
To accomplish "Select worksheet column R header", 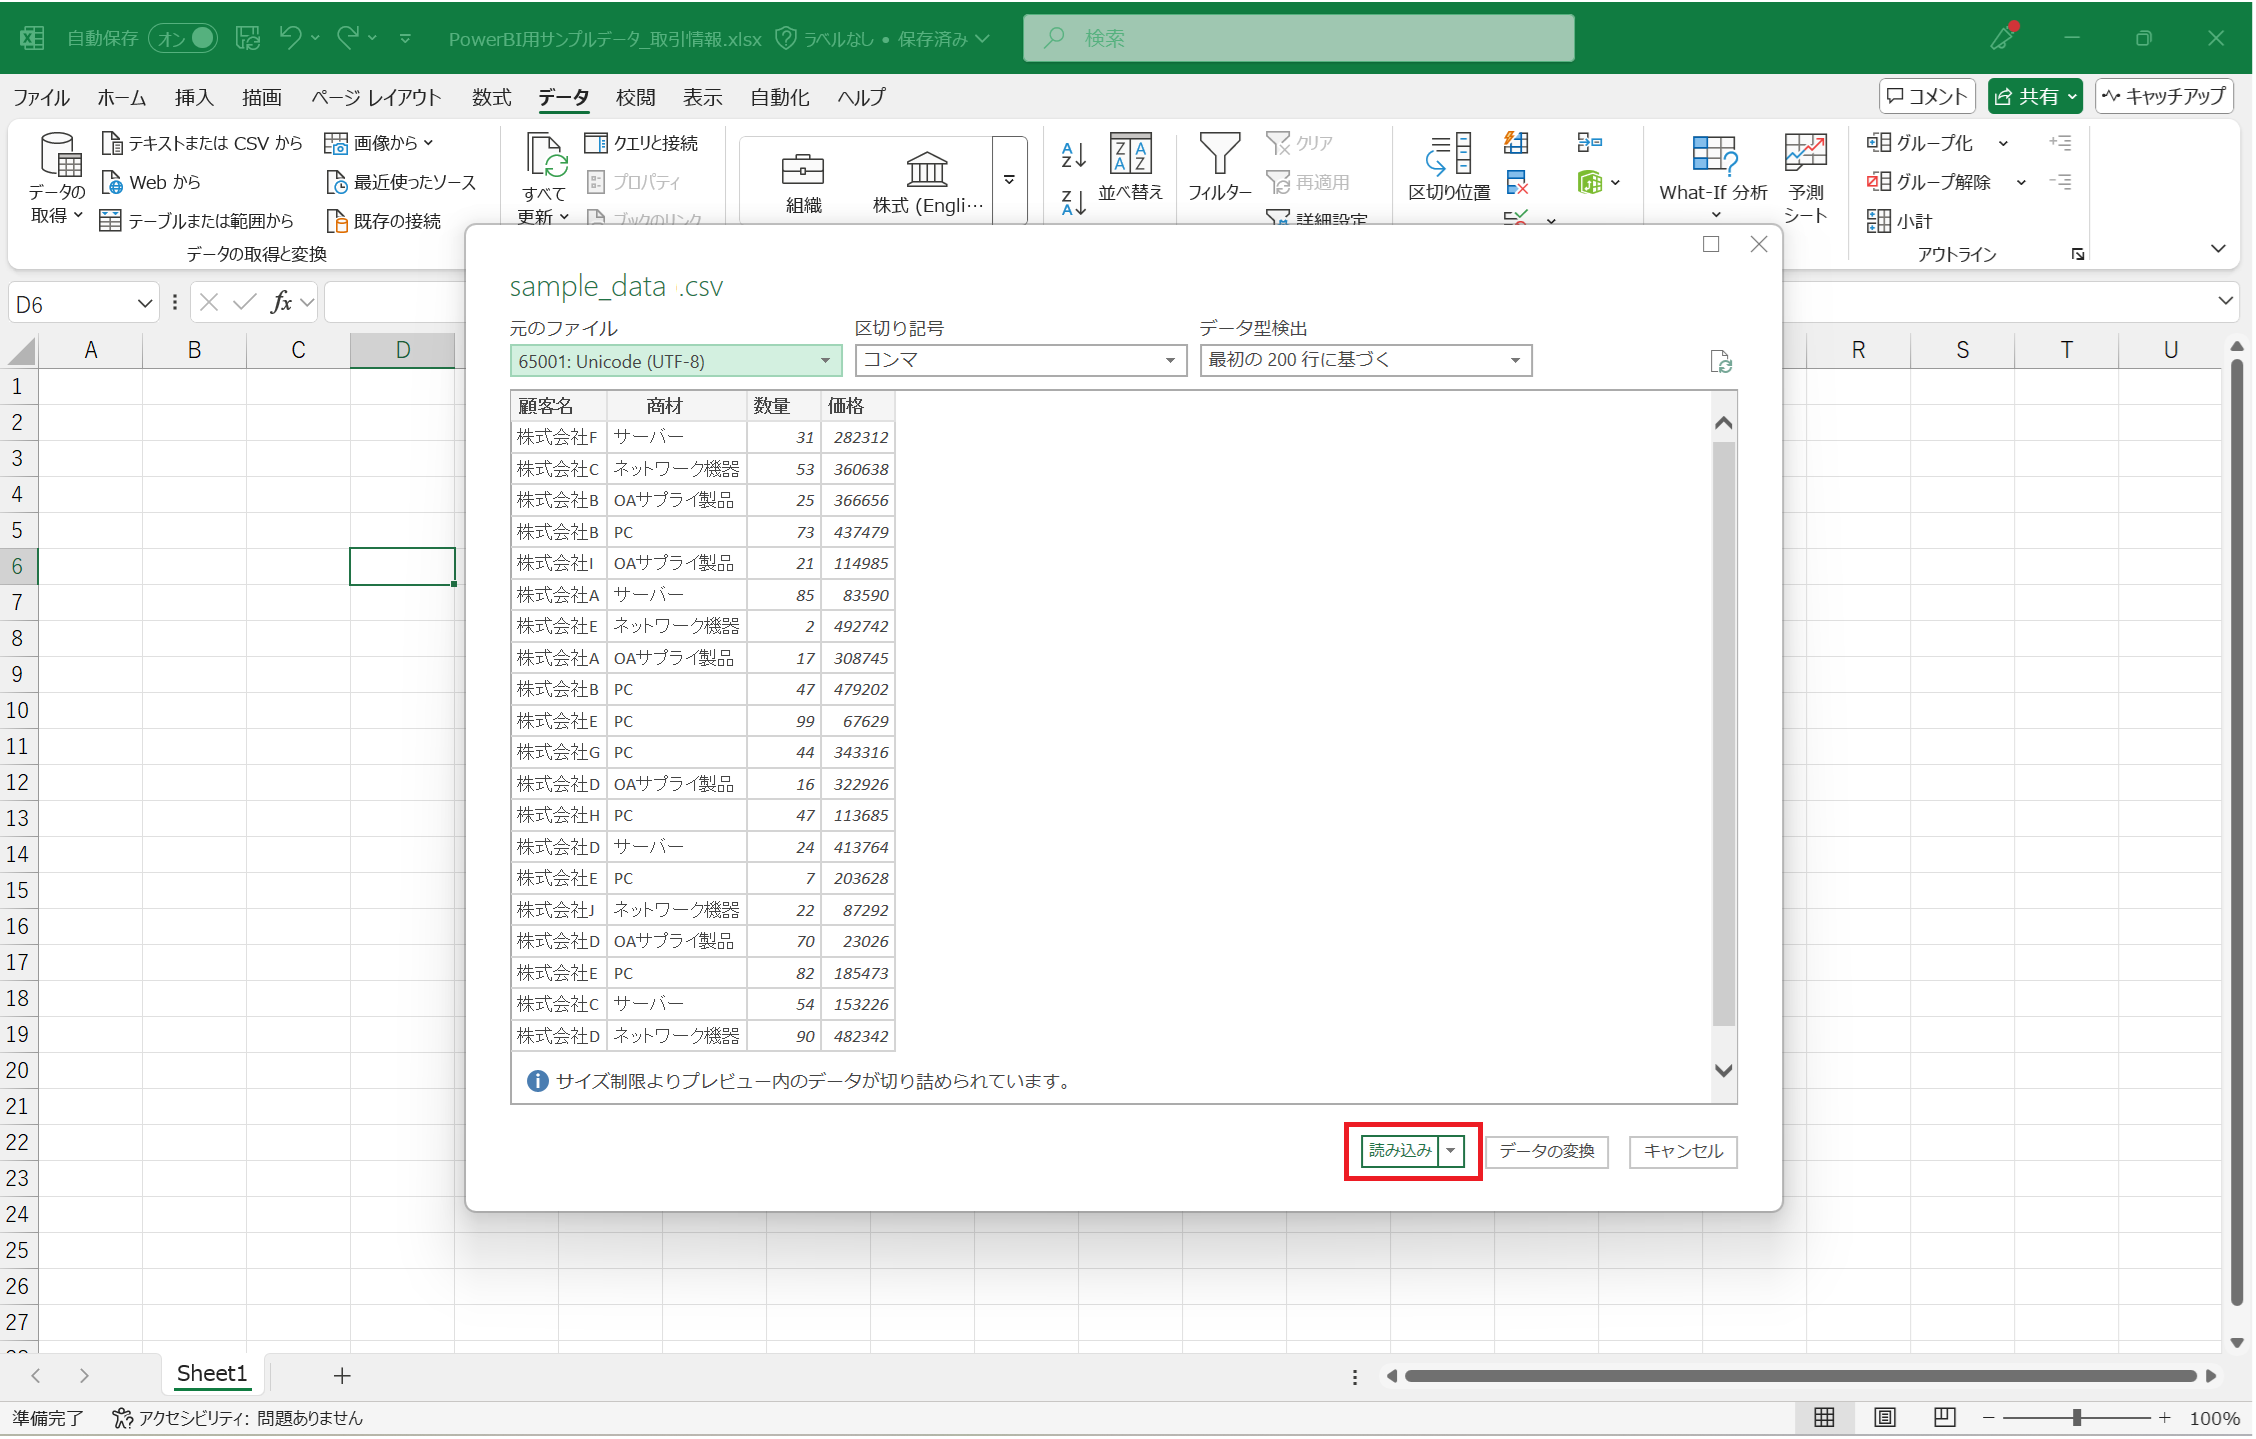I will [1858, 350].
